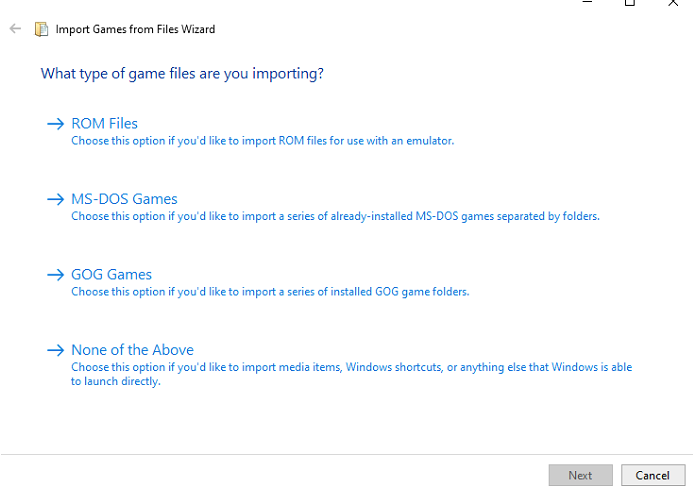Close the wizard window

point(673,3)
